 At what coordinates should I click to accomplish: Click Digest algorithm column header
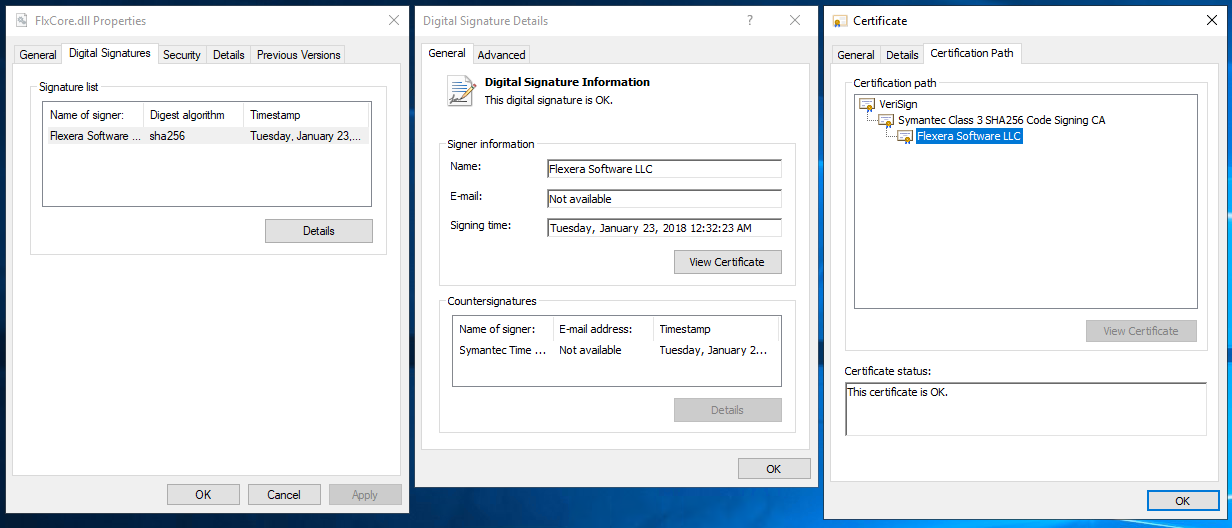(x=193, y=115)
